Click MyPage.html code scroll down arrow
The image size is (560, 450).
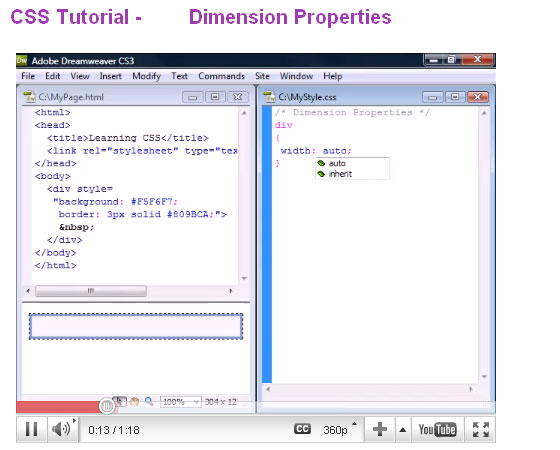coord(244,278)
